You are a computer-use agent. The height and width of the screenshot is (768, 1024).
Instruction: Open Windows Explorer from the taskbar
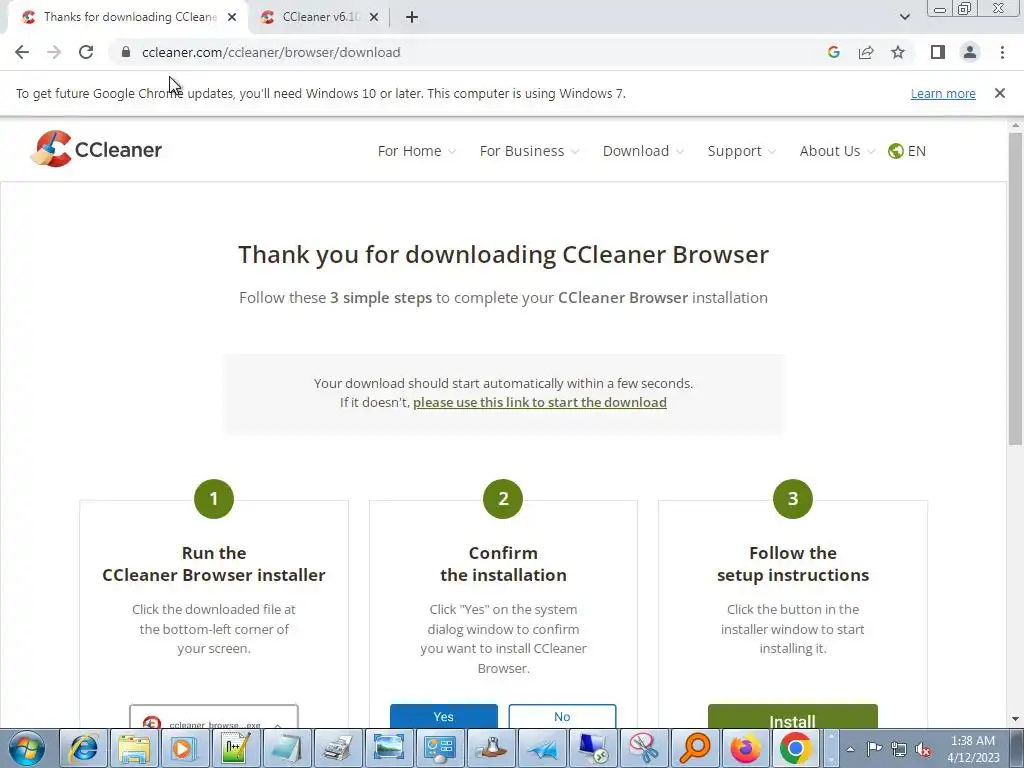(134, 748)
